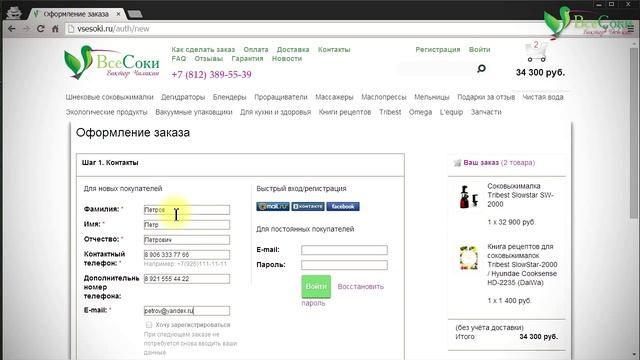Click the returning-customer E-mail field
This screenshot has width=640, height=360.
344,250
